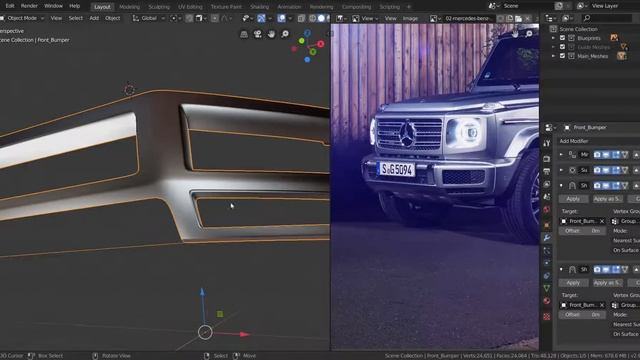Open the Tool properties tab icon

coord(547,143)
